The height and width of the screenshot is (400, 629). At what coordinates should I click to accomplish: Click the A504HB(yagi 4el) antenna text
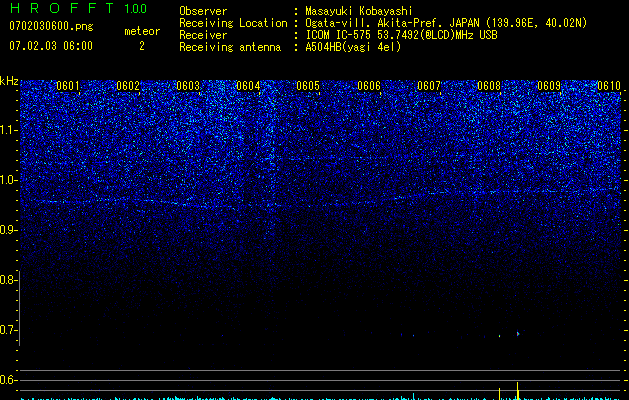(353, 47)
